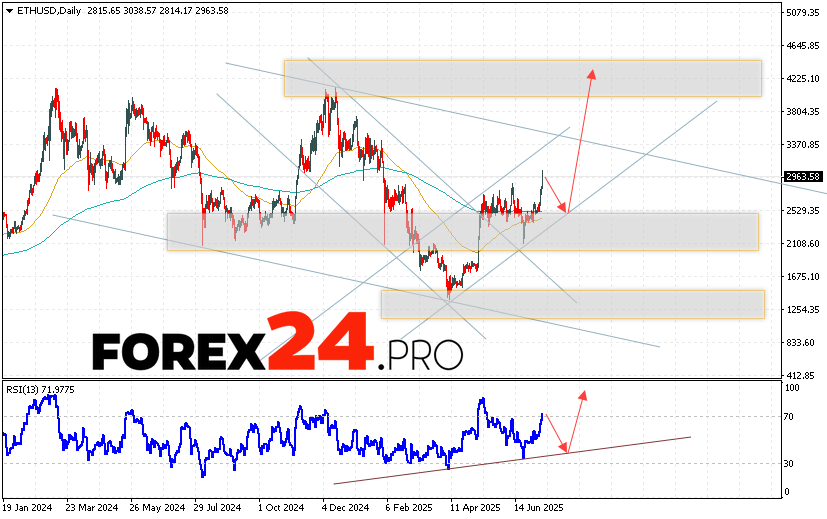827x519 pixels.
Task: Click the long red upward forecast arrowhead
Action: [592, 73]
